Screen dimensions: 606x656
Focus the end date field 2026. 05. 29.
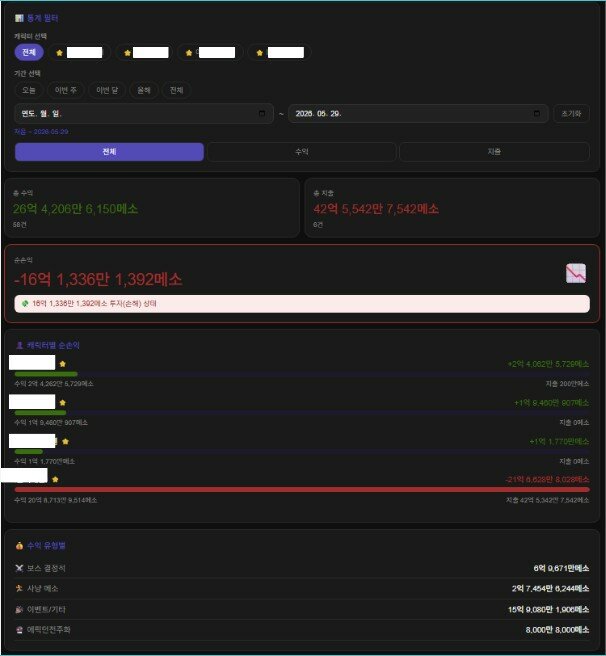click(418, 113)
